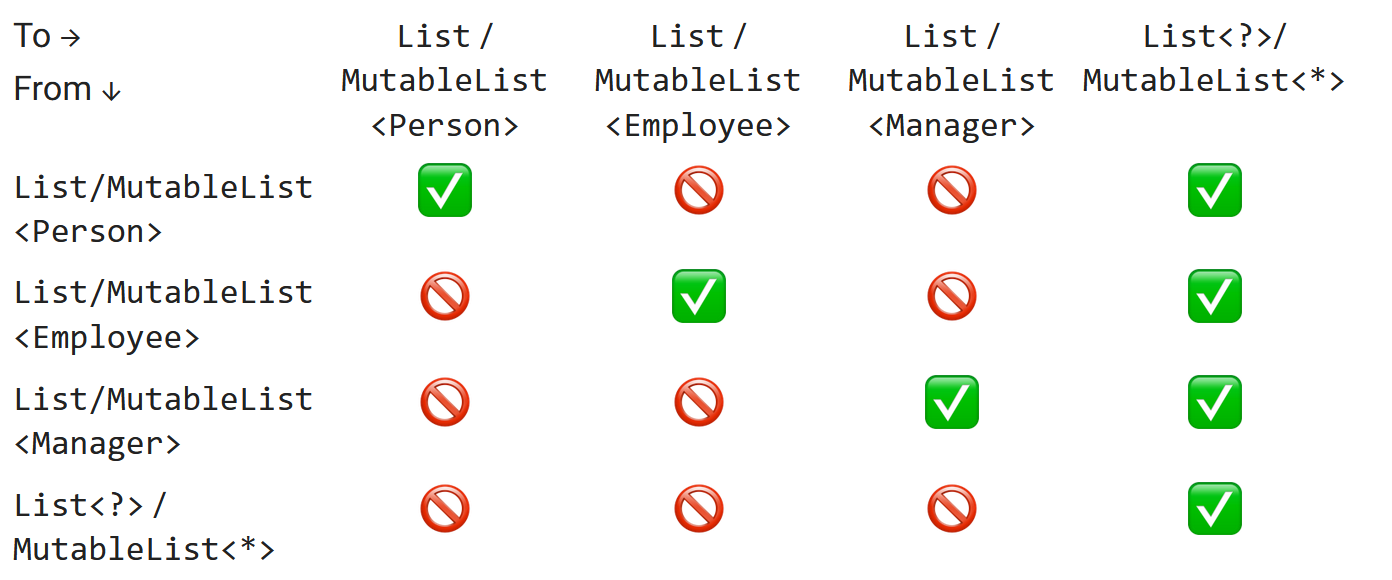Screen dimensions: 1392x580
Task: Click the prohibited icon for Employee to Person
Action: pos(445,296)
